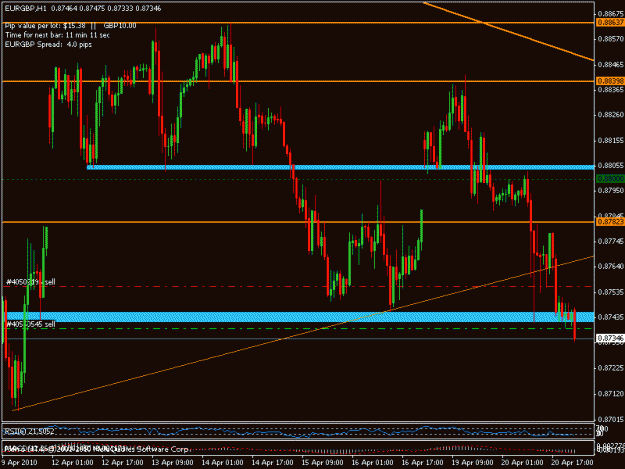Click price scale value 0.87640

click(x=610, y=266)
